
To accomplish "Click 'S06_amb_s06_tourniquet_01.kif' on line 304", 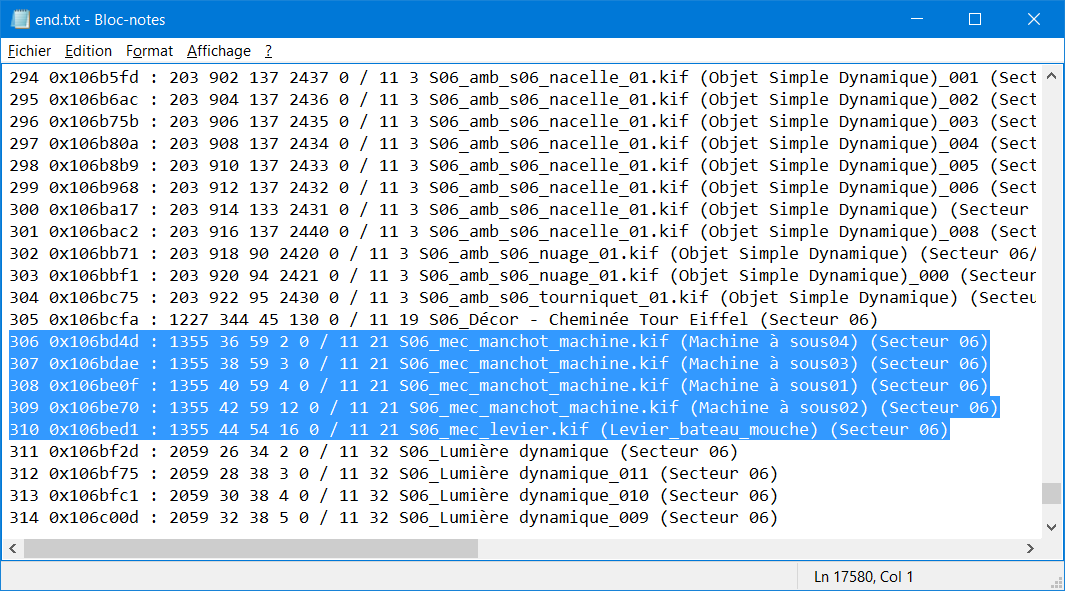I will click(x=564, y=298).
